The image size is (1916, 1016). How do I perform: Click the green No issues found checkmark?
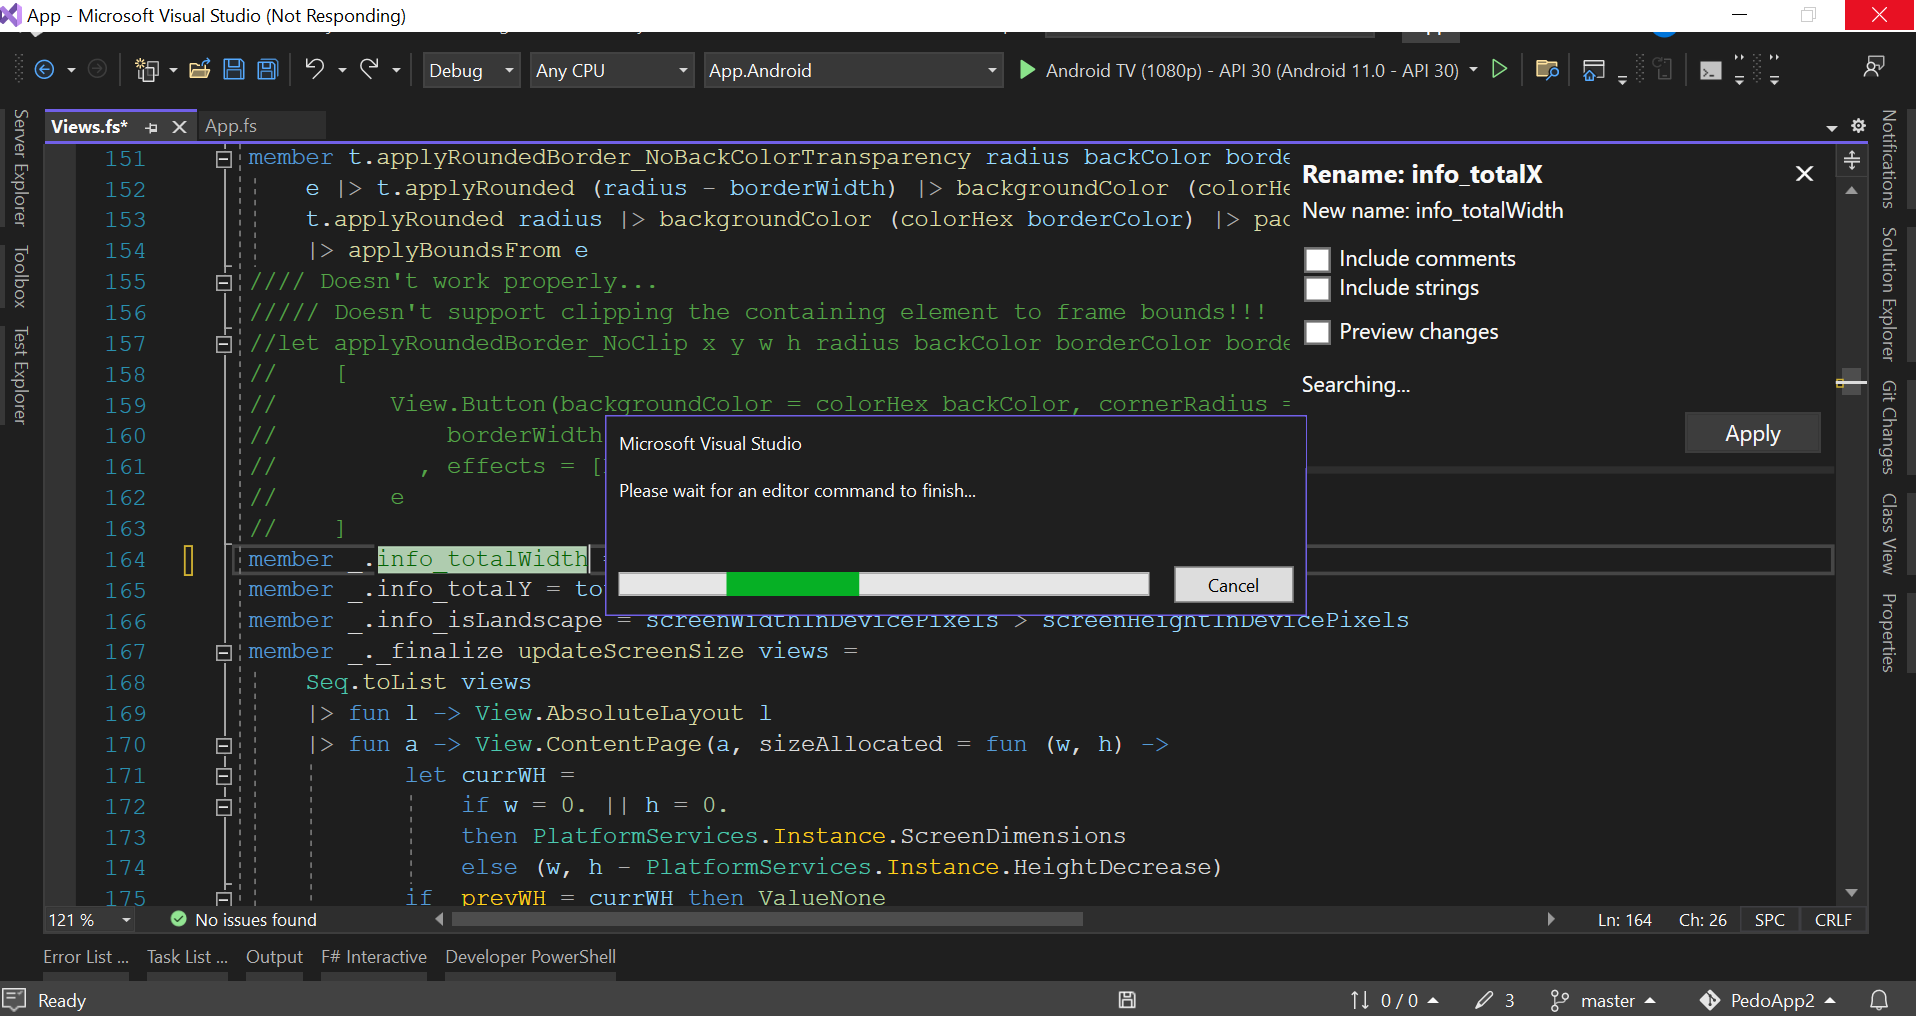(x=179, y=919)
